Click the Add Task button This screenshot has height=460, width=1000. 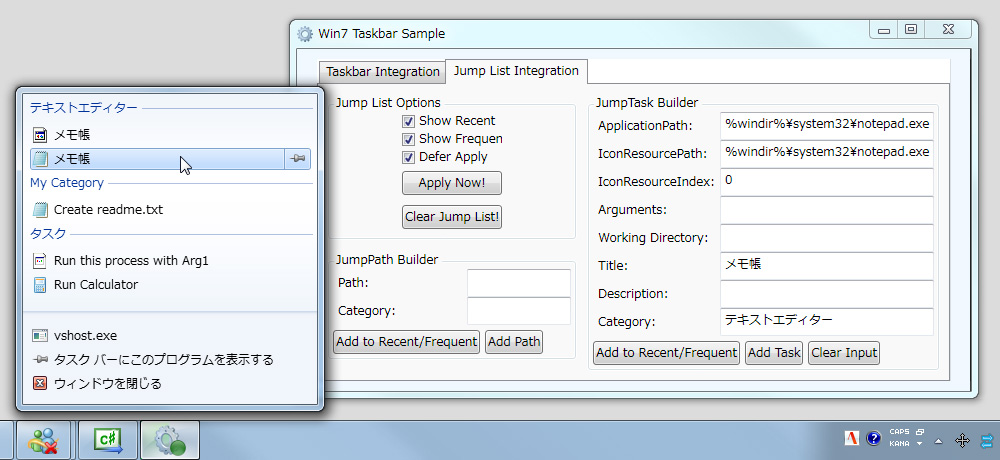click(x=774, y=353)
